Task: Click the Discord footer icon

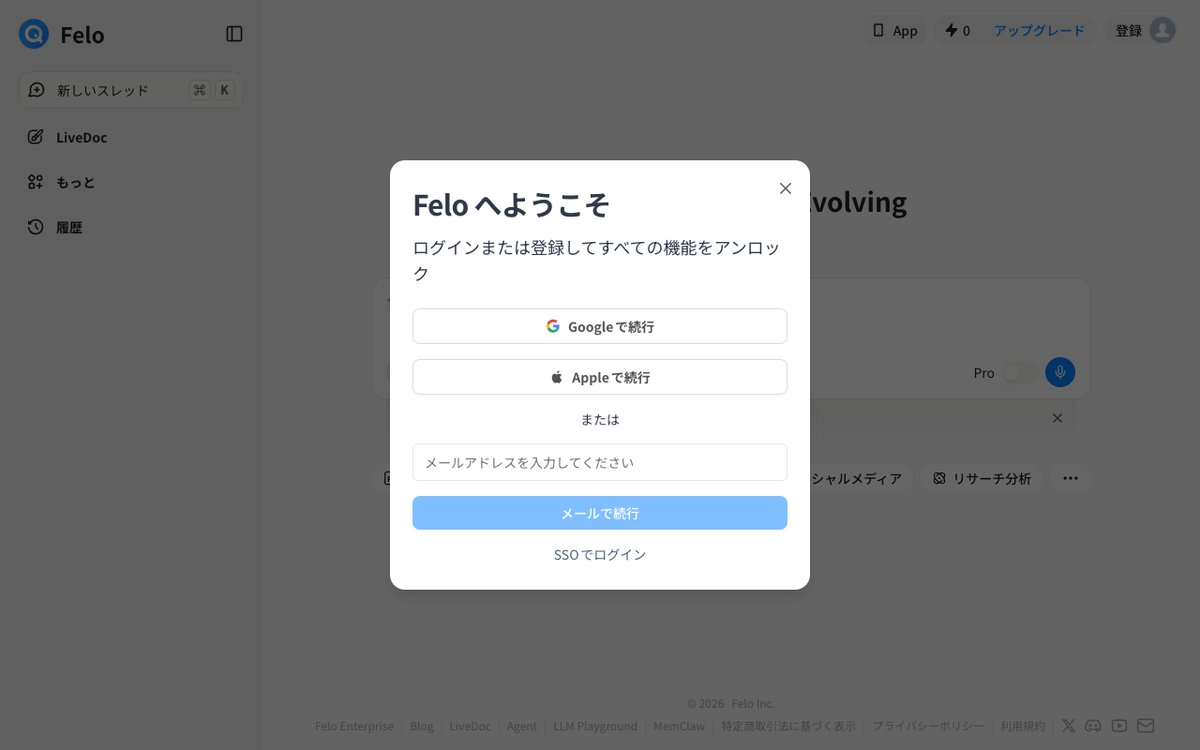Action: click(1094, 726)
